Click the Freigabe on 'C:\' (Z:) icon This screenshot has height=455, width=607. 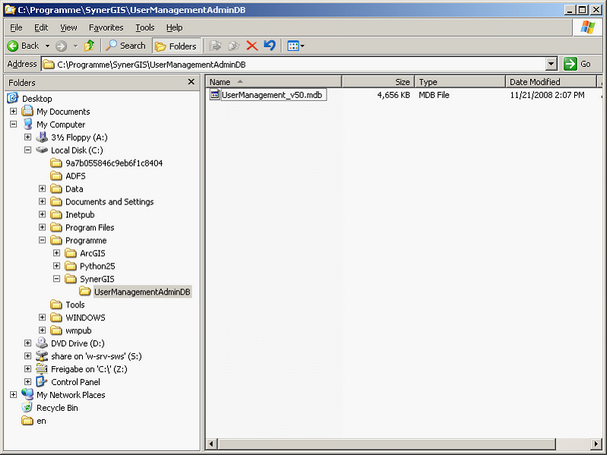tap(42, 369)
